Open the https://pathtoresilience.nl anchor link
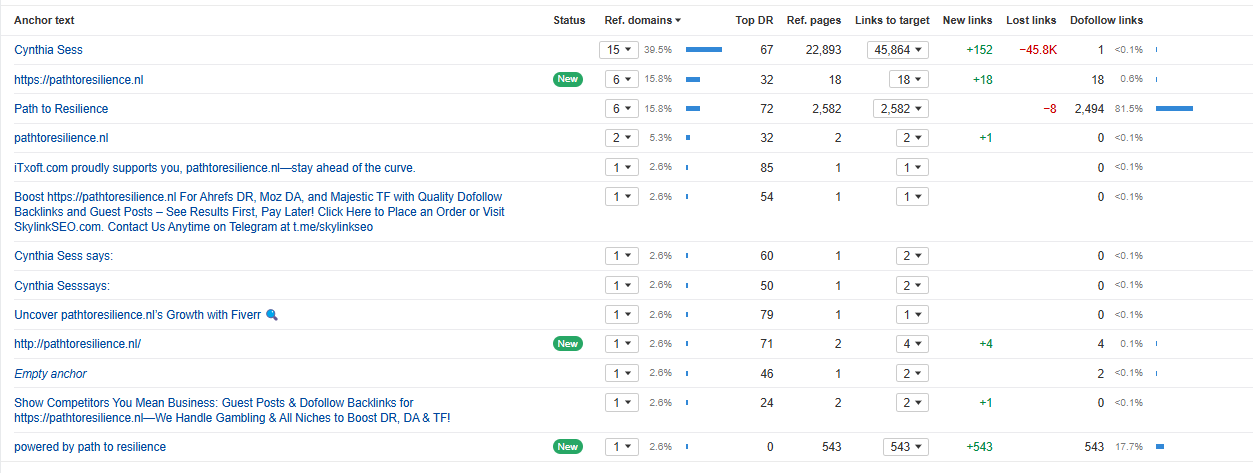 click(79, 79)
